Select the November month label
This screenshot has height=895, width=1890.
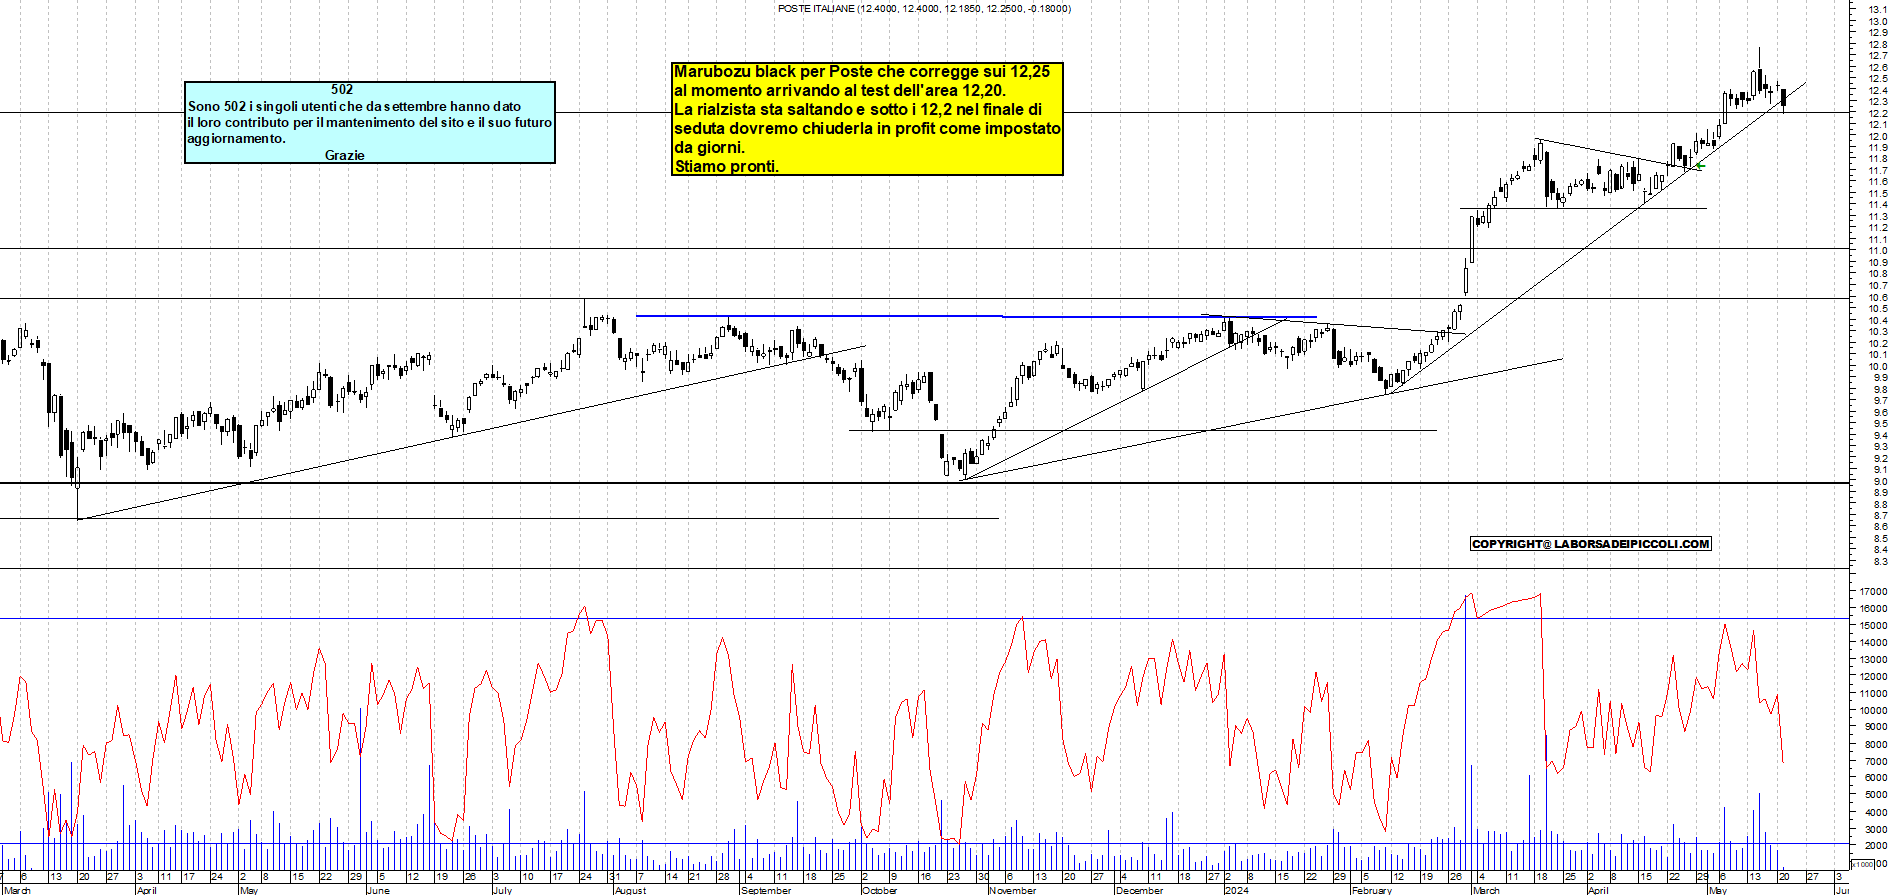point(1013,890)
